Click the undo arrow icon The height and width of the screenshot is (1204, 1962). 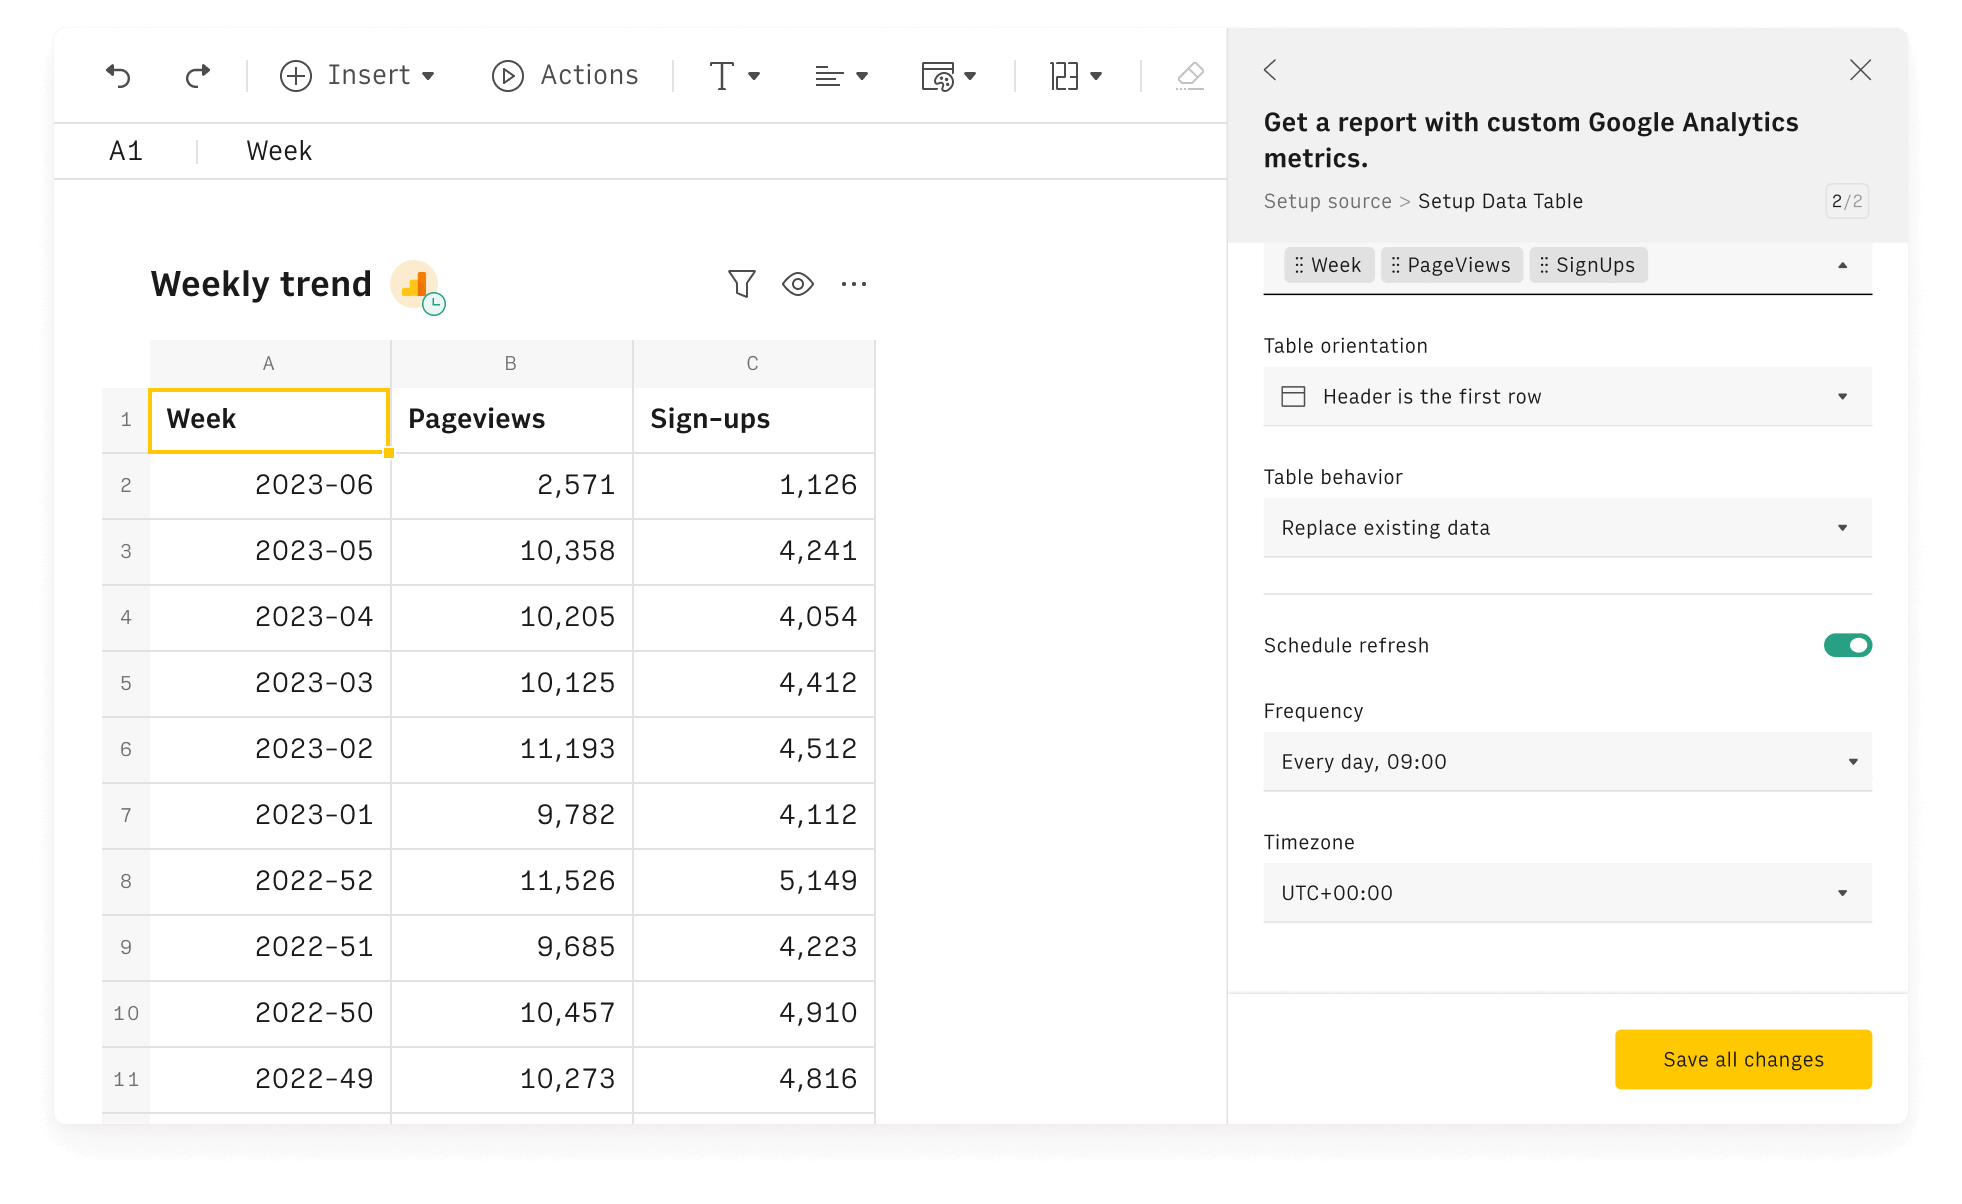(x=118, y=75)
